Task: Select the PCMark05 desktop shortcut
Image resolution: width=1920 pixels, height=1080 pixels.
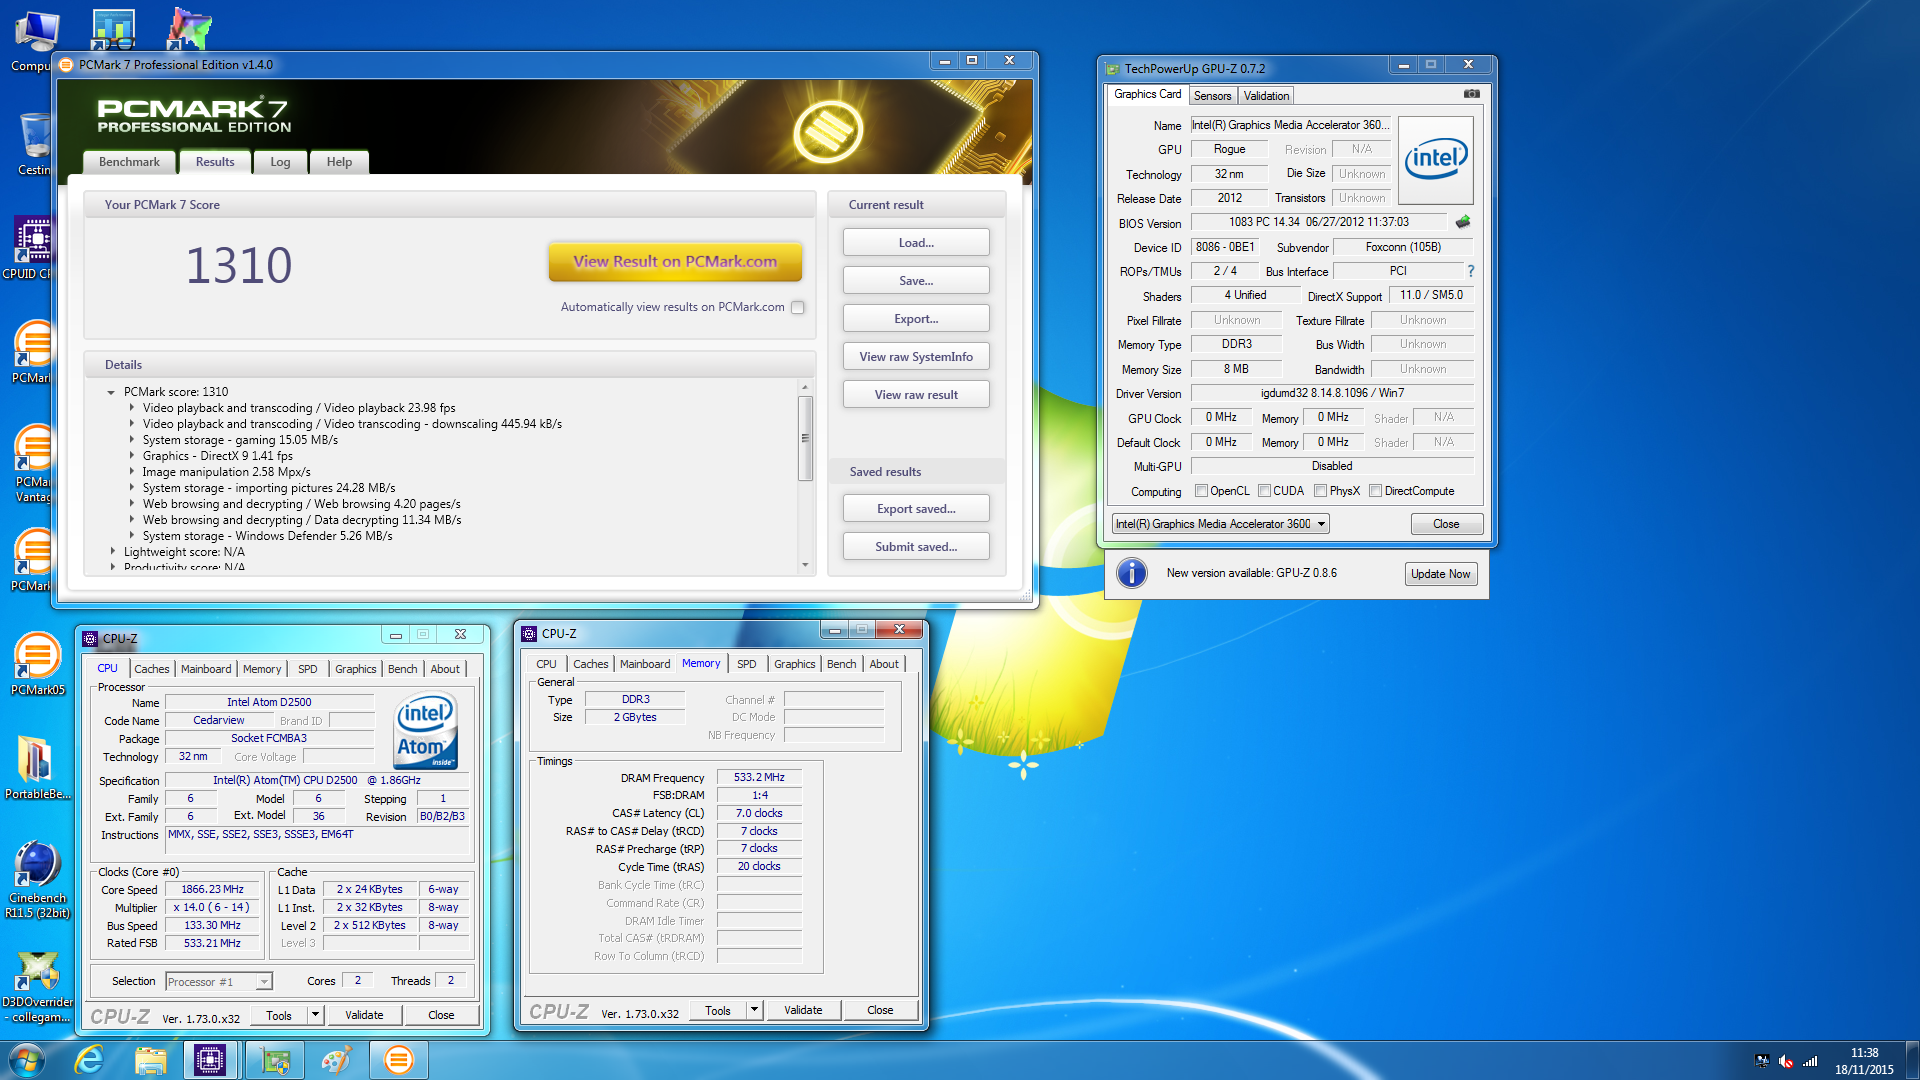Action: [x=37, y=664]
